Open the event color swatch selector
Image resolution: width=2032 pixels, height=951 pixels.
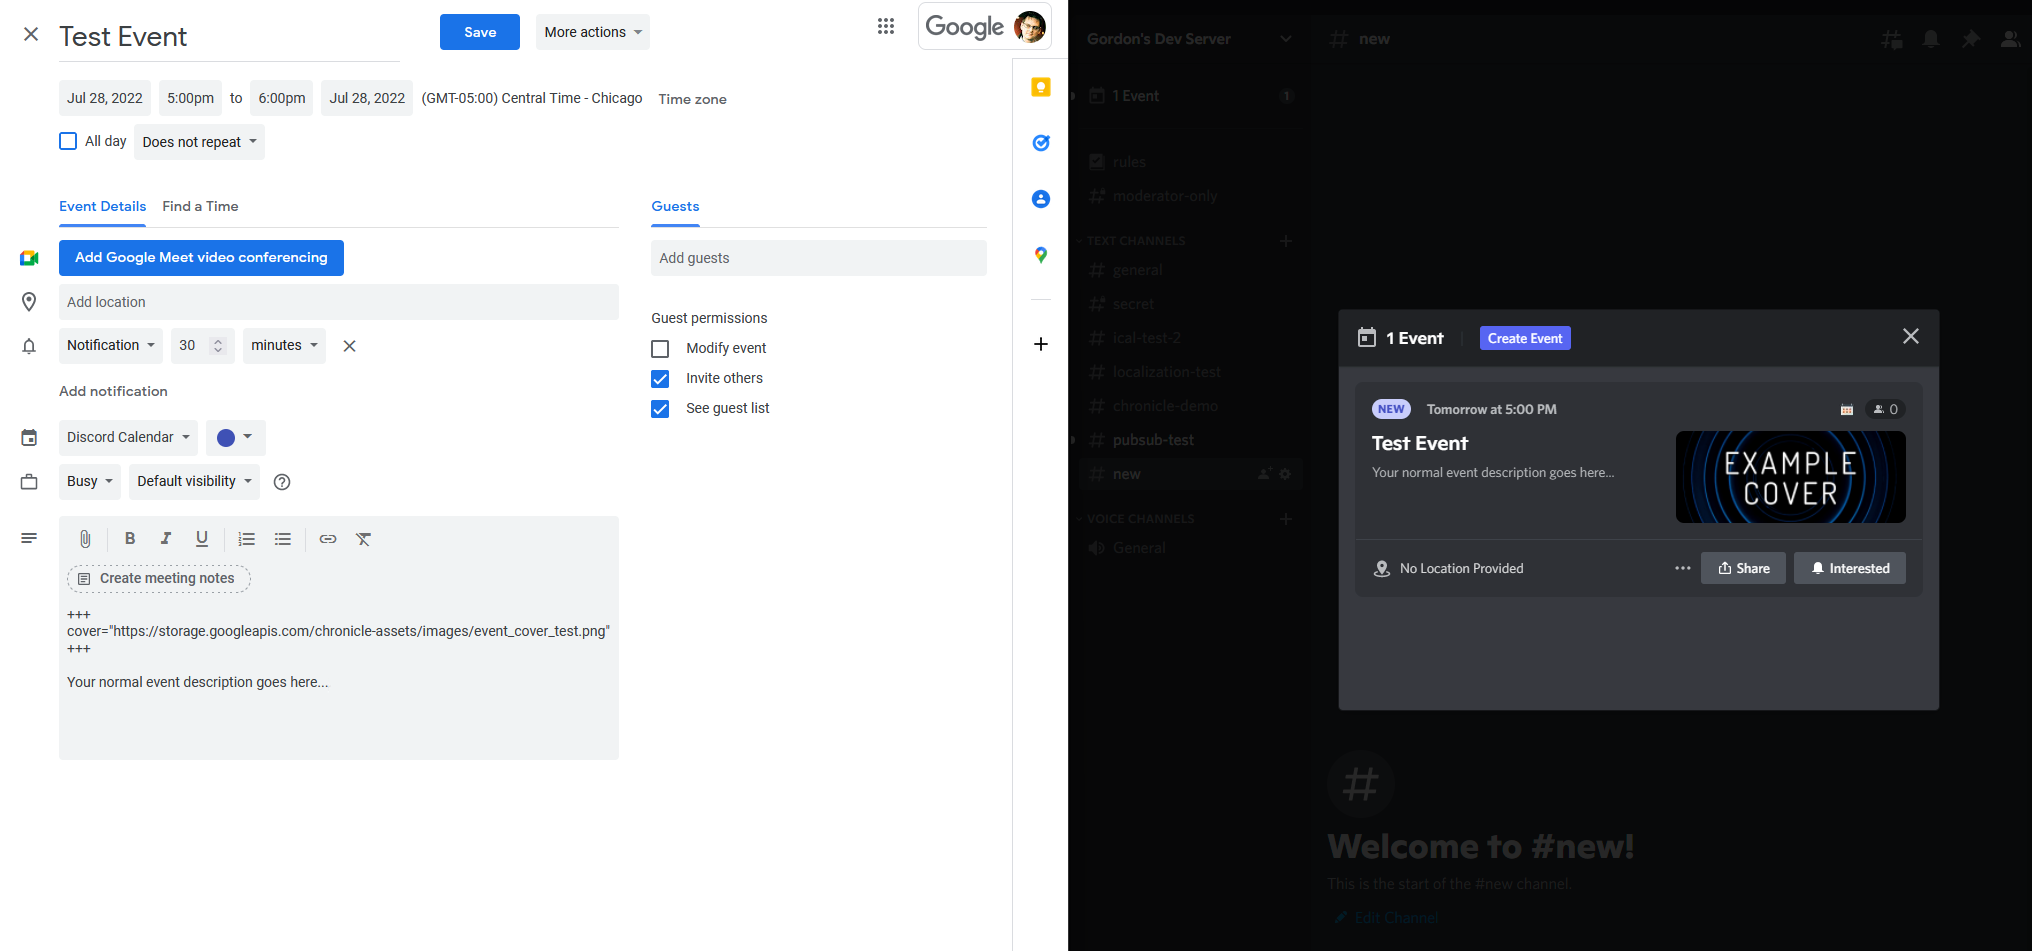tap(235, 437)
